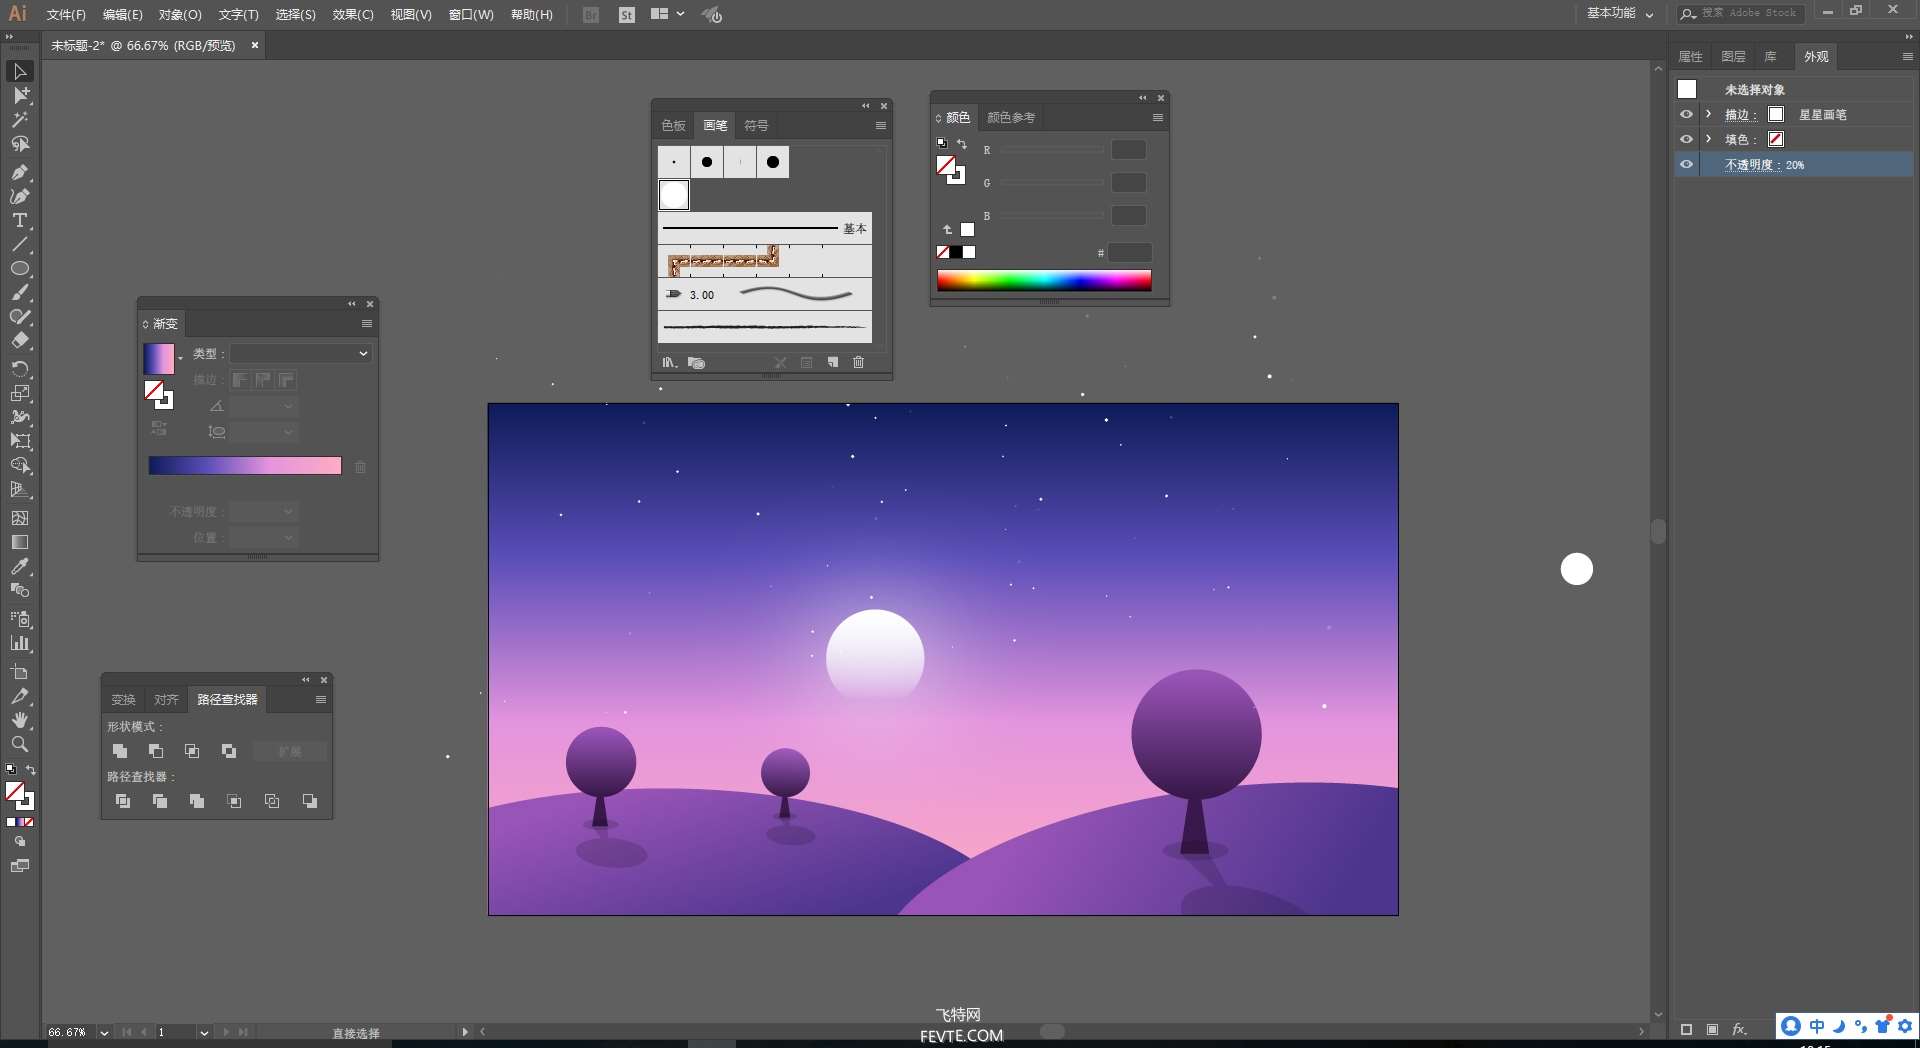Hide the opacity 20% attribute

point(1686,165)
